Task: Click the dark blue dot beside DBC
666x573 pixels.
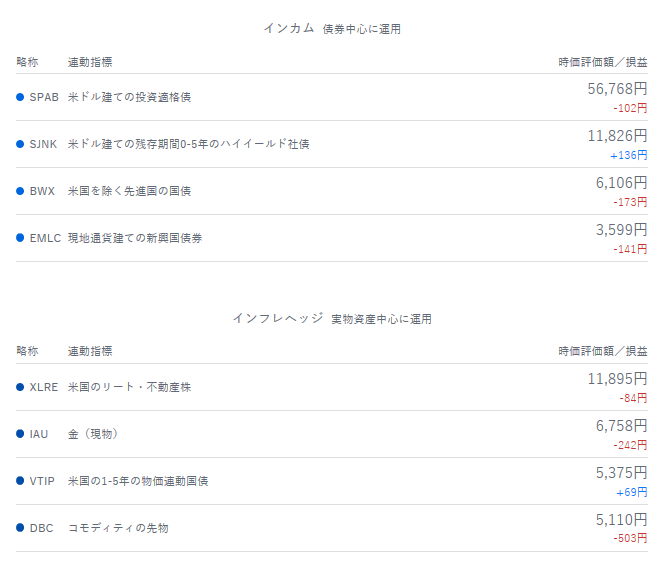Action: (x=20, y=528)
